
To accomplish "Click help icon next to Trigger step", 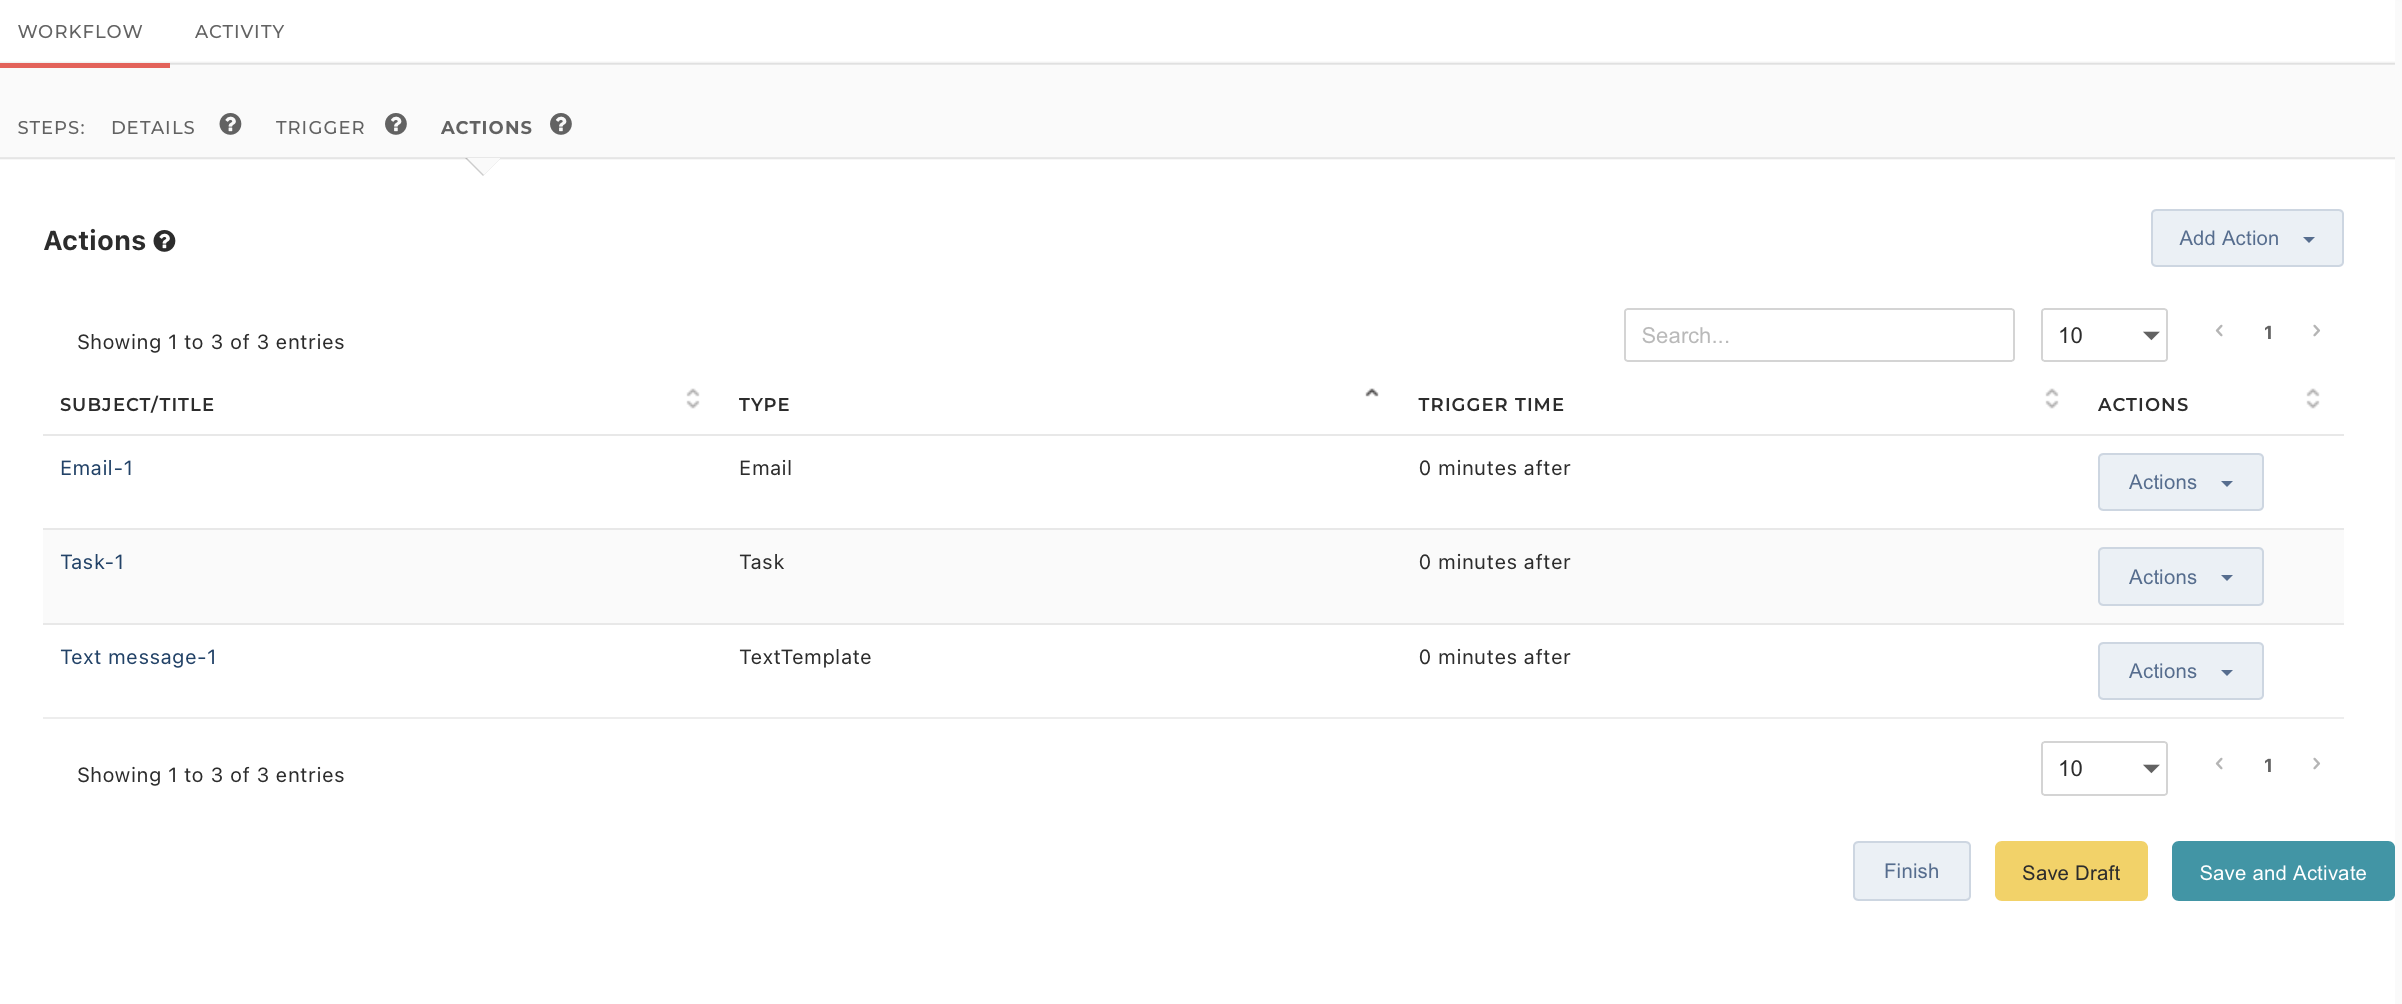I will click(396, 125).
